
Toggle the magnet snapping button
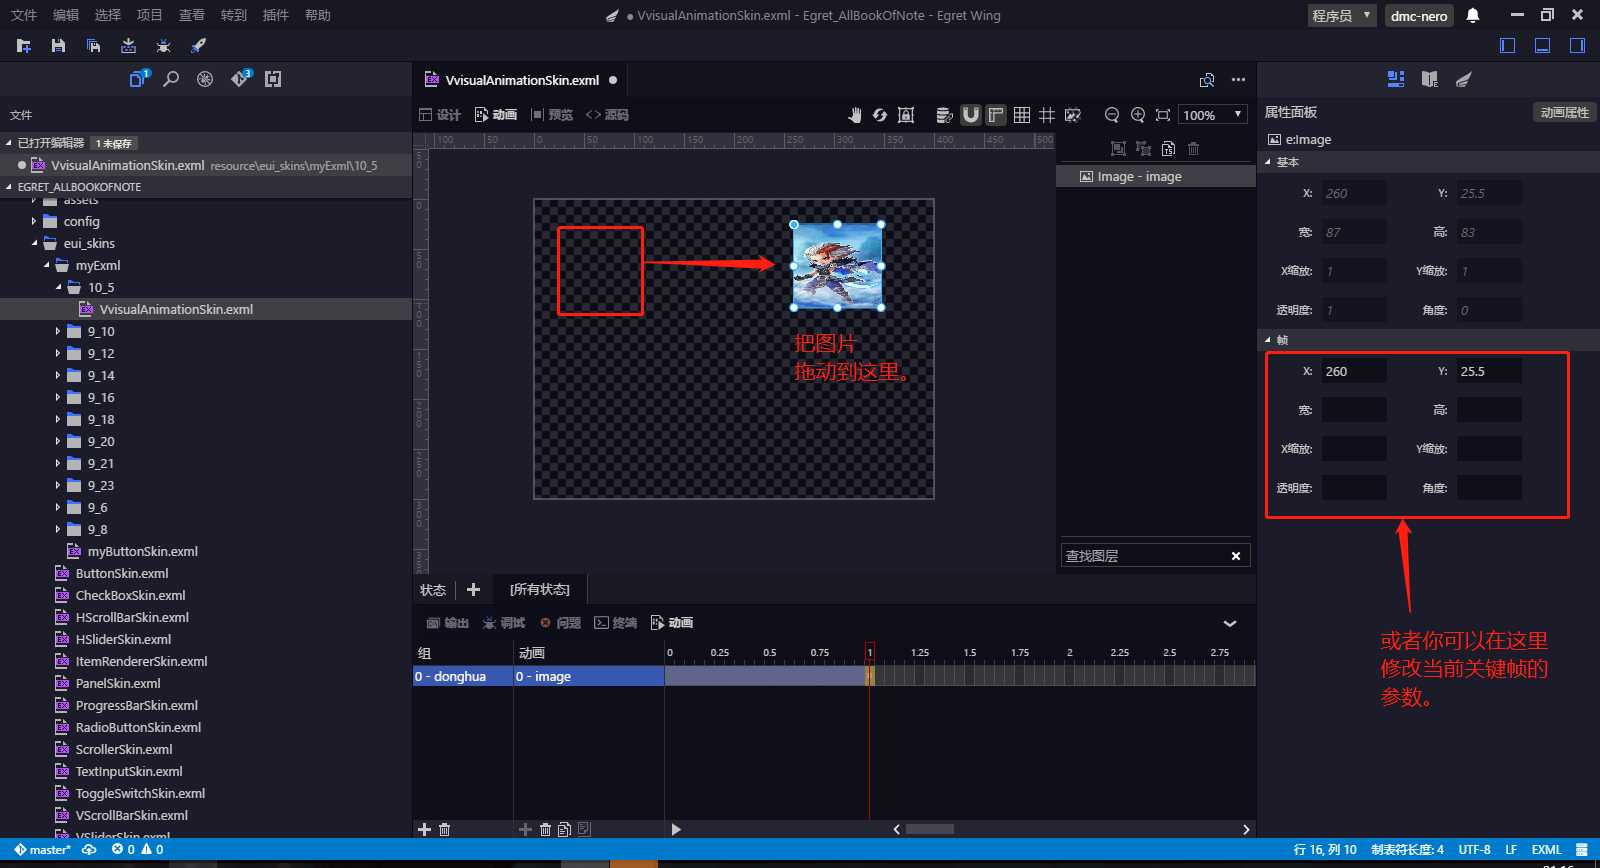[970, 115]
